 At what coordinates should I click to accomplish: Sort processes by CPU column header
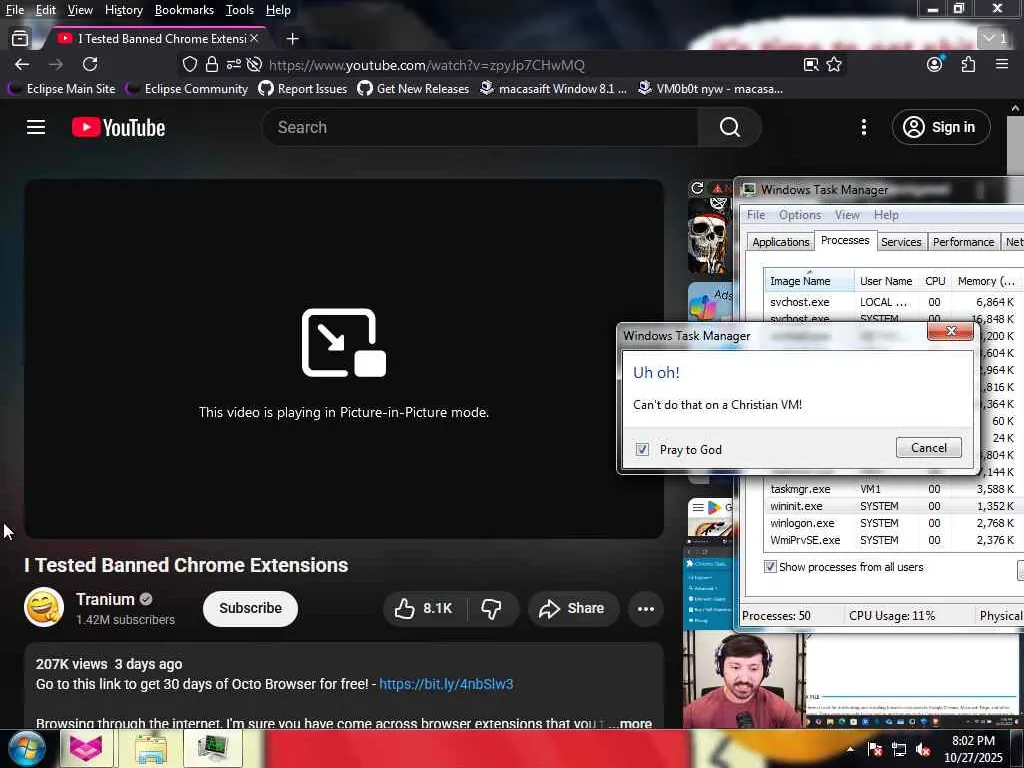point(935,281)
